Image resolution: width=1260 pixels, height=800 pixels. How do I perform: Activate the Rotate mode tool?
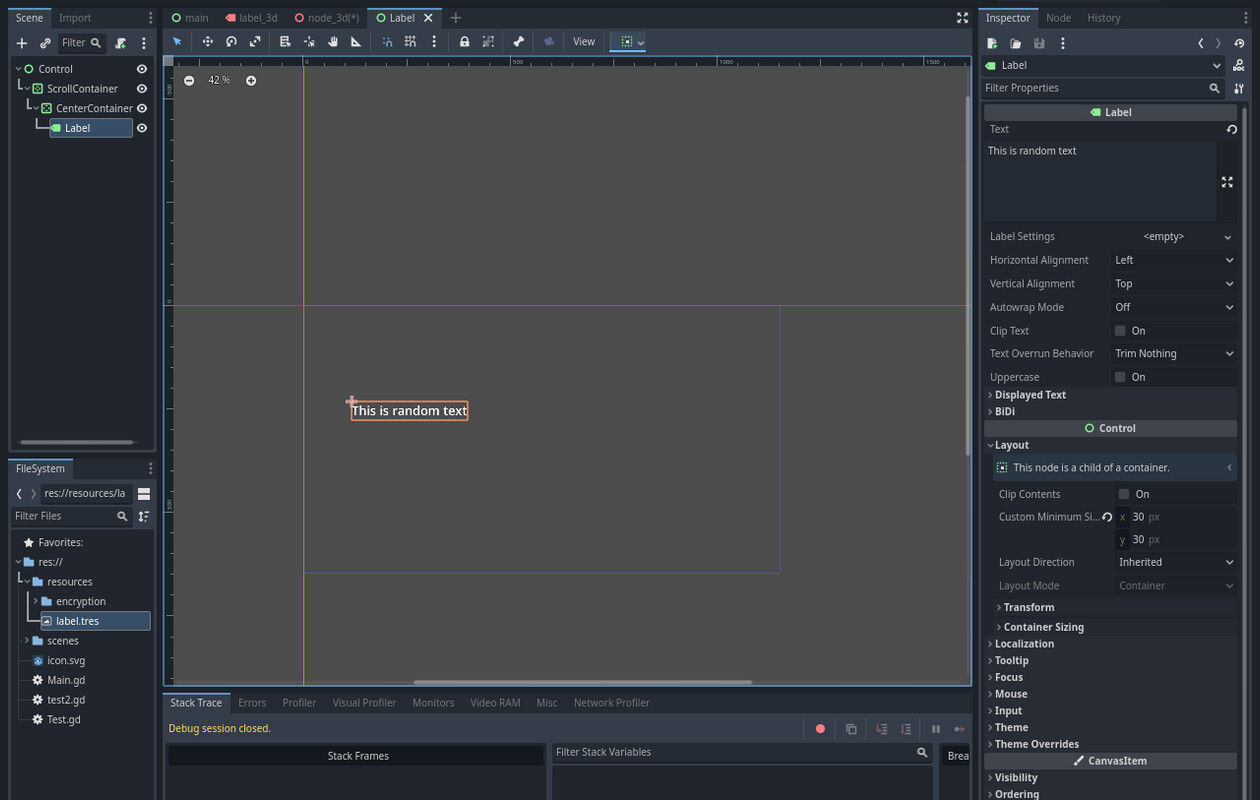coord(231,42)
